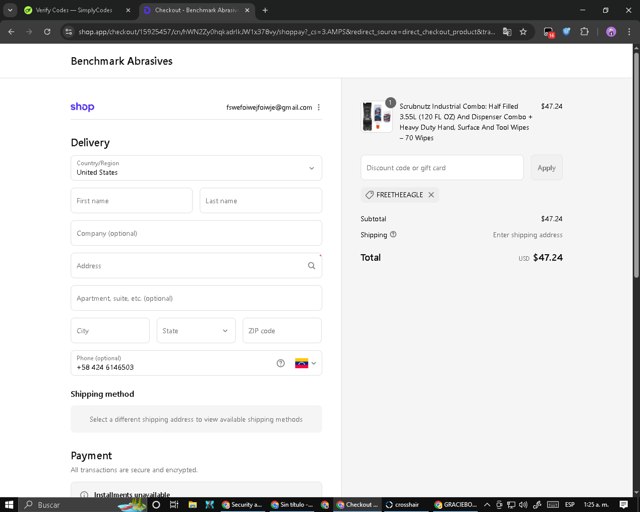Click the volume speaker tray icon

[523, 505]
